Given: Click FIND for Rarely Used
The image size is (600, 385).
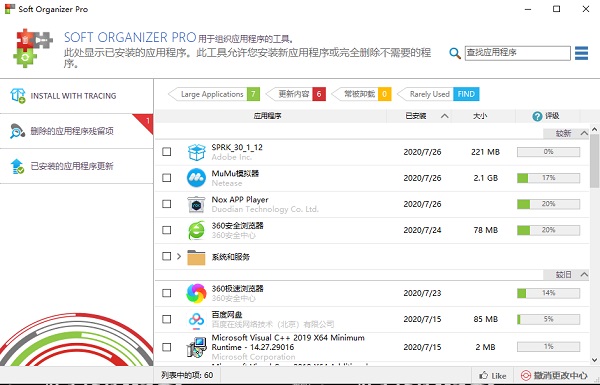Looking at the screenshot, I should [x=466, y=94].
